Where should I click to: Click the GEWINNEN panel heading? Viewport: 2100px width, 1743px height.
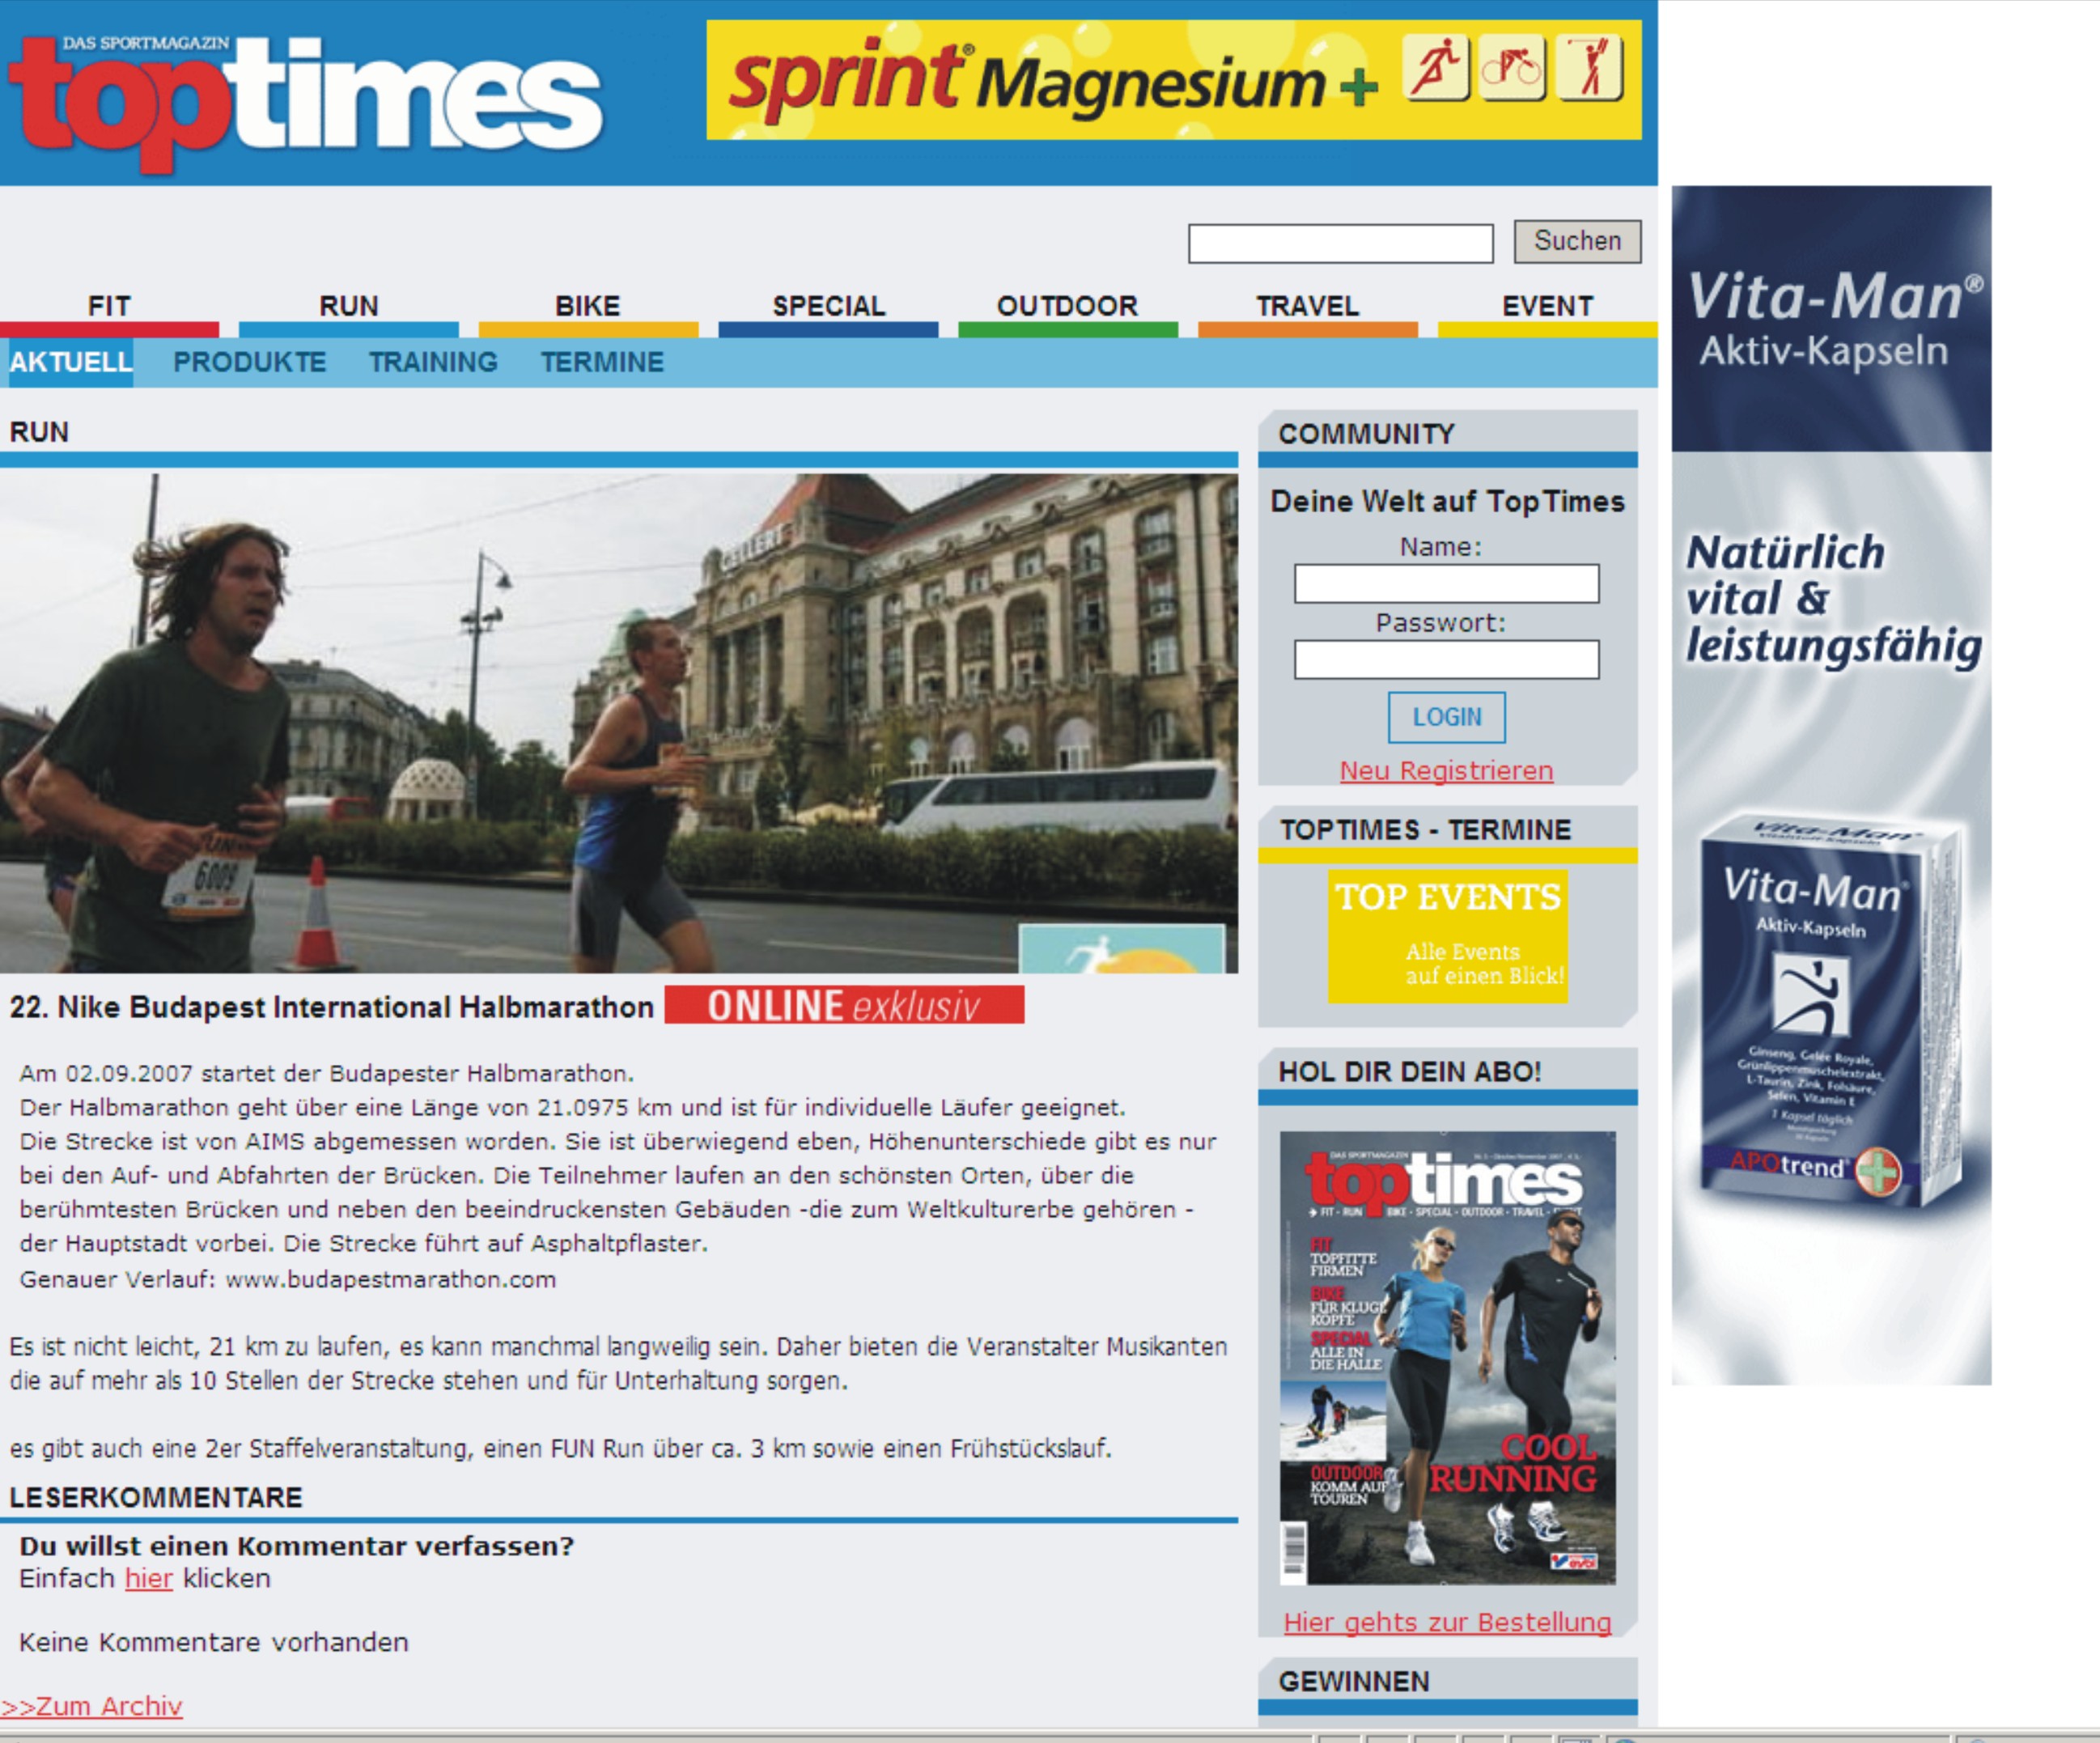click(x=1355, y=1682)
